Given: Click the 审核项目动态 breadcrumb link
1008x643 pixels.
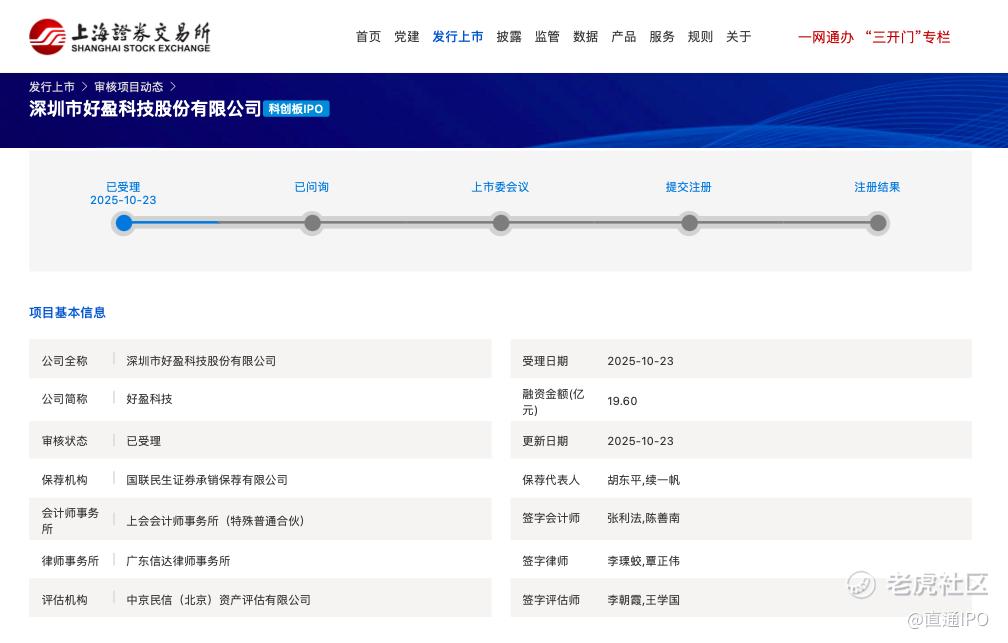Looking at the screenshot, I should click(129, 87).
